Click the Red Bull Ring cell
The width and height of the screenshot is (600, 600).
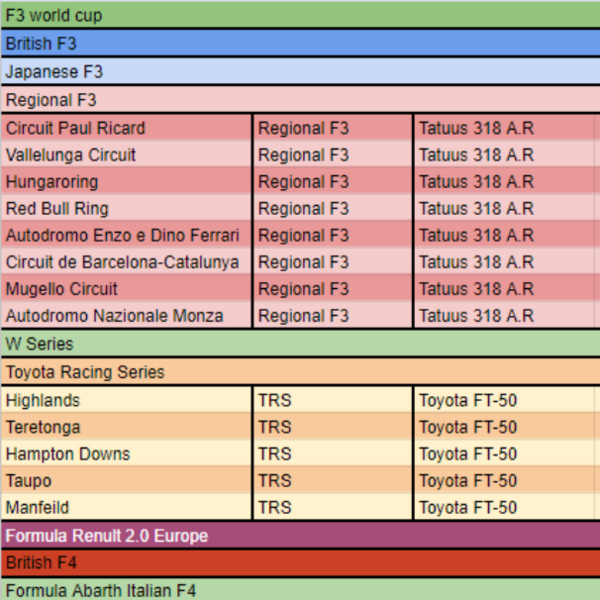[x=126, y=208]
